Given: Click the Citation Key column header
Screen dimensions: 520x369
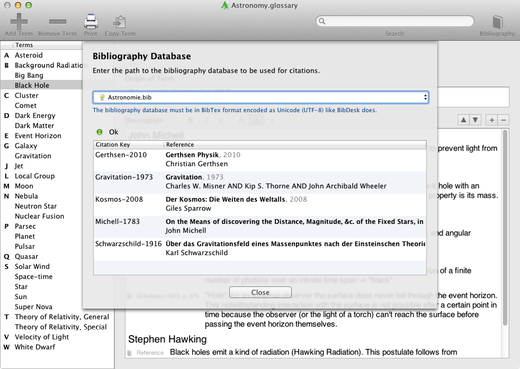Looking at the screenshot, I should click(x=129, y=145).
